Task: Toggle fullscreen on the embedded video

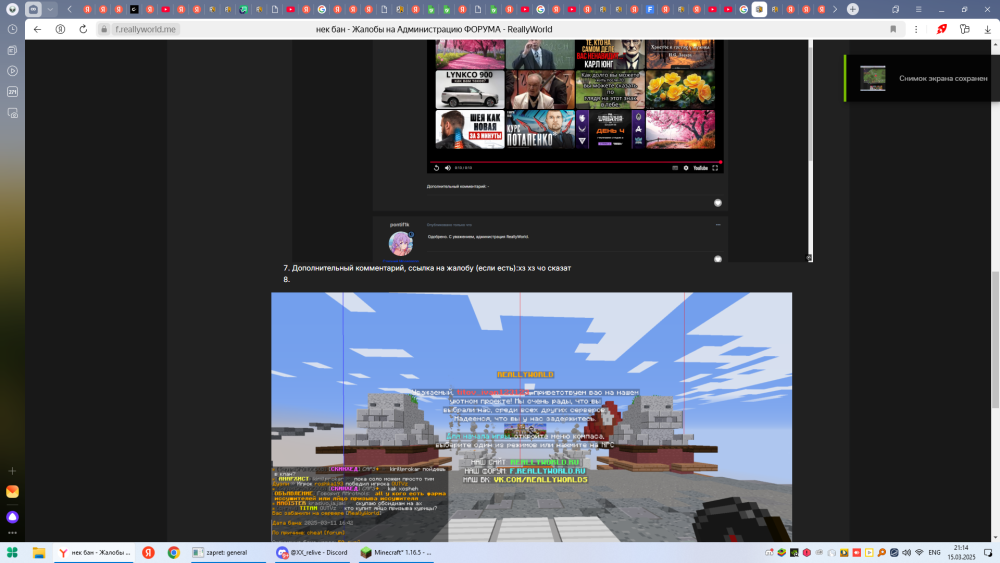Action: click(x=715, y=168)
